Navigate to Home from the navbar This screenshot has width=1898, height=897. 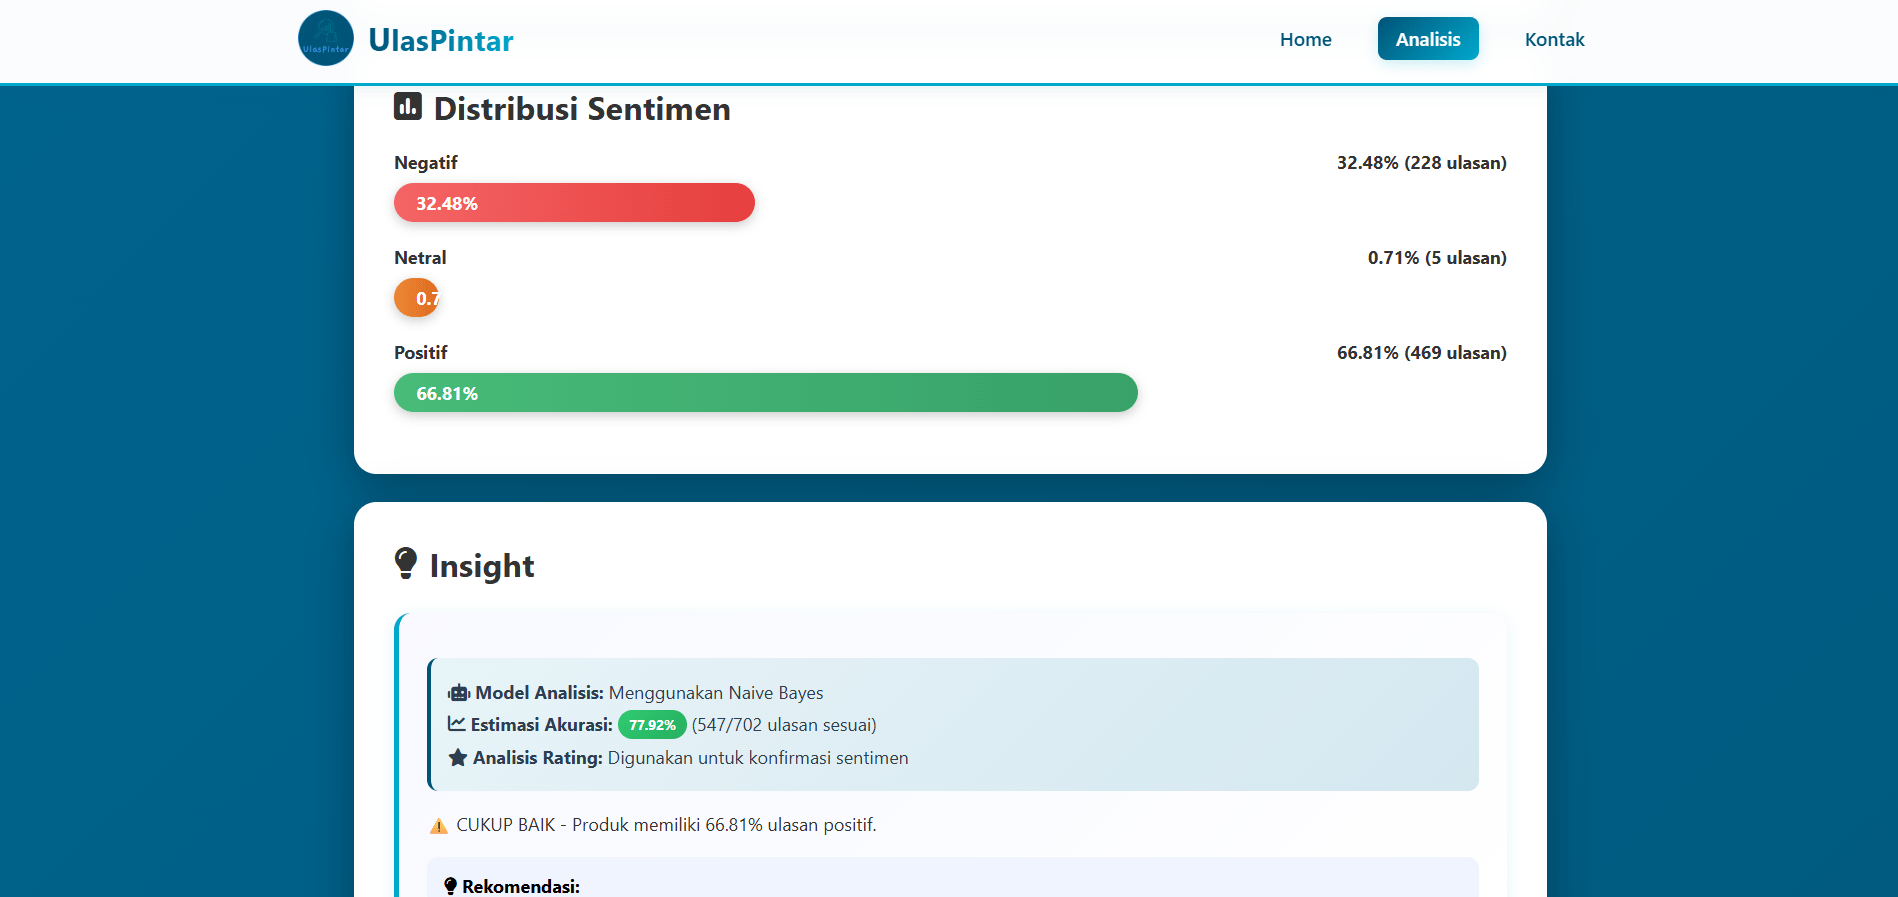1305,39
